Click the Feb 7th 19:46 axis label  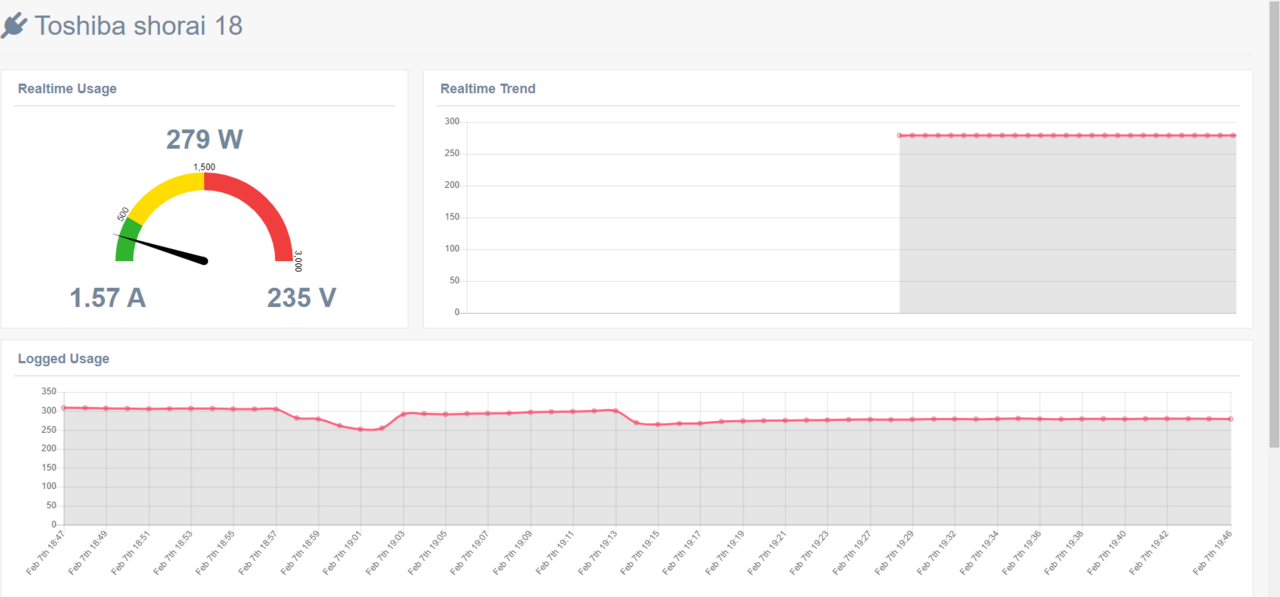(1214, 552)
